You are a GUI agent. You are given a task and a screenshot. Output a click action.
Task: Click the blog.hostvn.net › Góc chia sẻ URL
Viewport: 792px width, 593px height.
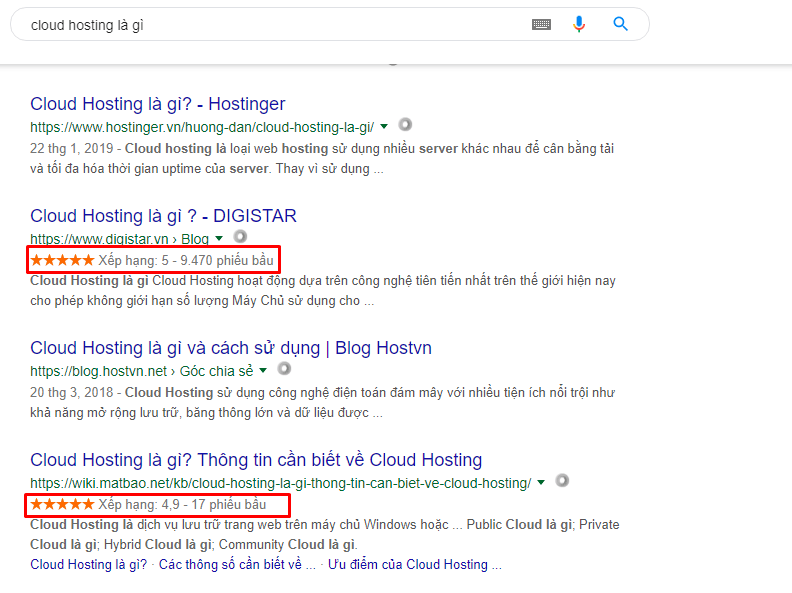coord(142,371)
